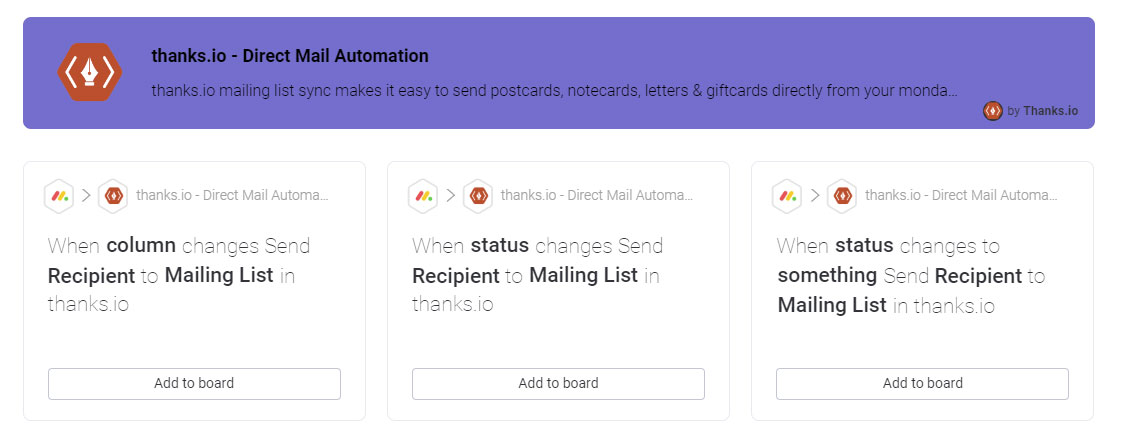Click thanks.io icon in the middle status card

pos(477,196)
